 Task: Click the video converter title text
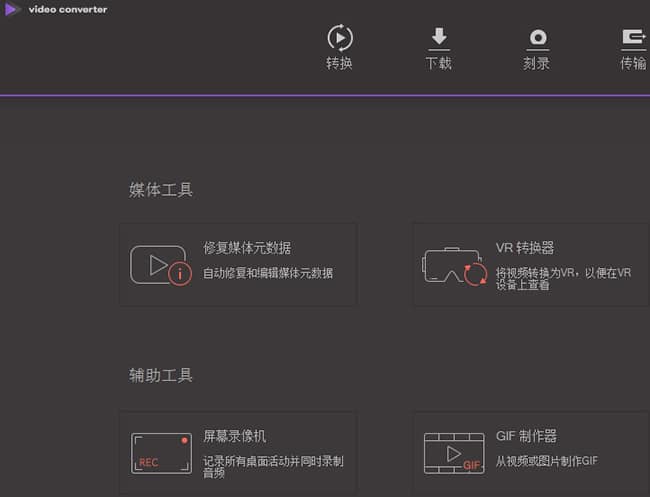pyautogui.click(x=68, y=9)
